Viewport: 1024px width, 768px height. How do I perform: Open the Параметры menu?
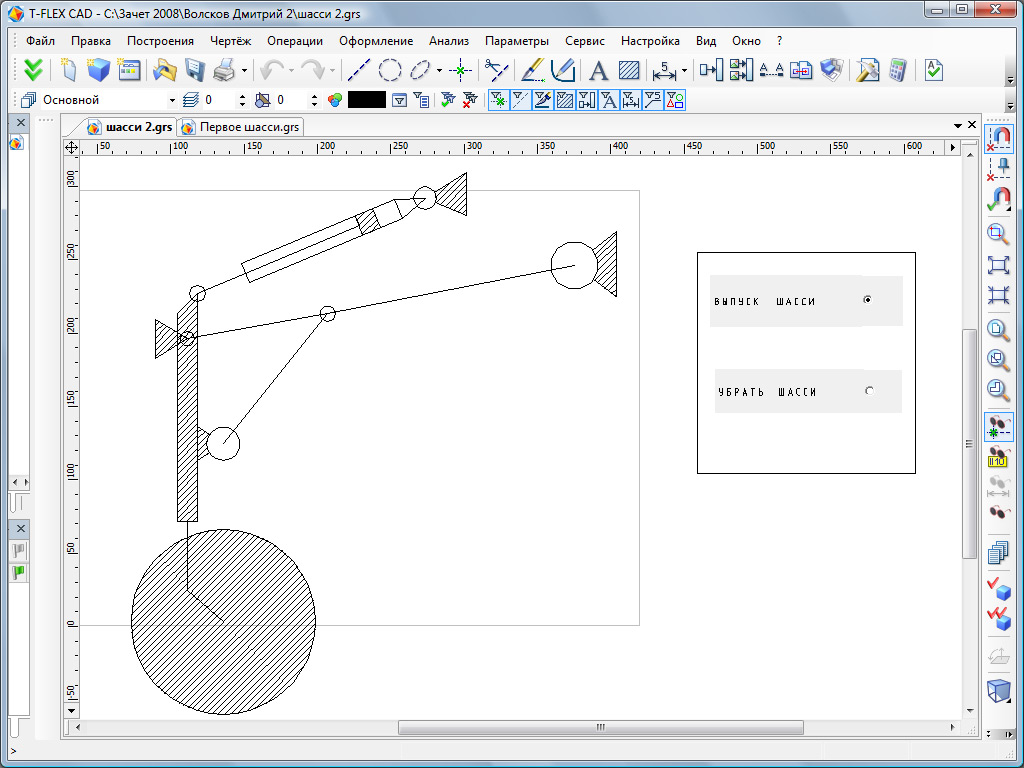pos(517,40)
